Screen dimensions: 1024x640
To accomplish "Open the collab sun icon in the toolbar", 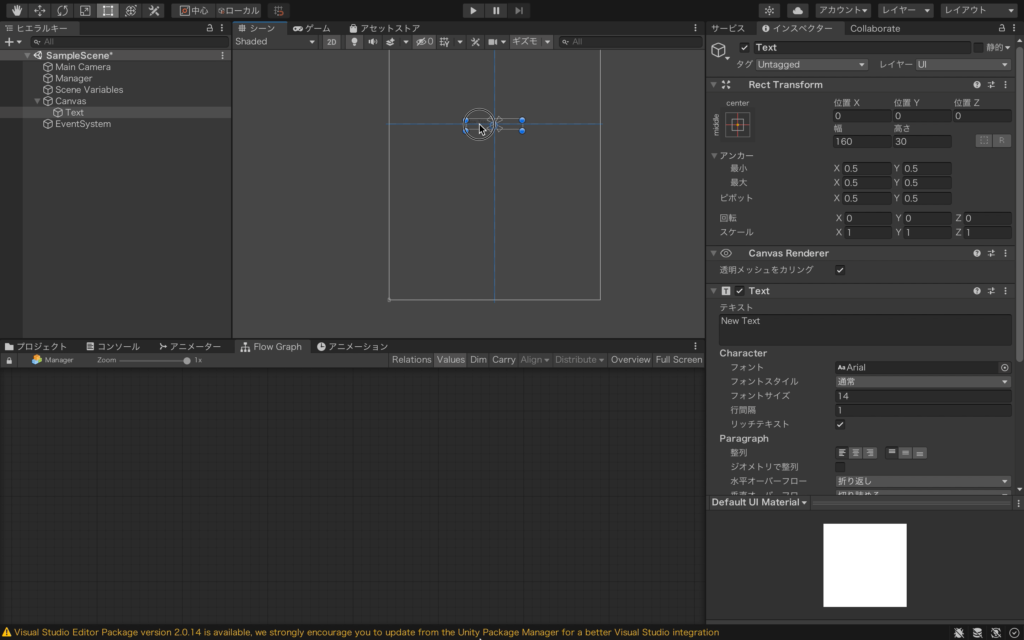I will 769,10.
